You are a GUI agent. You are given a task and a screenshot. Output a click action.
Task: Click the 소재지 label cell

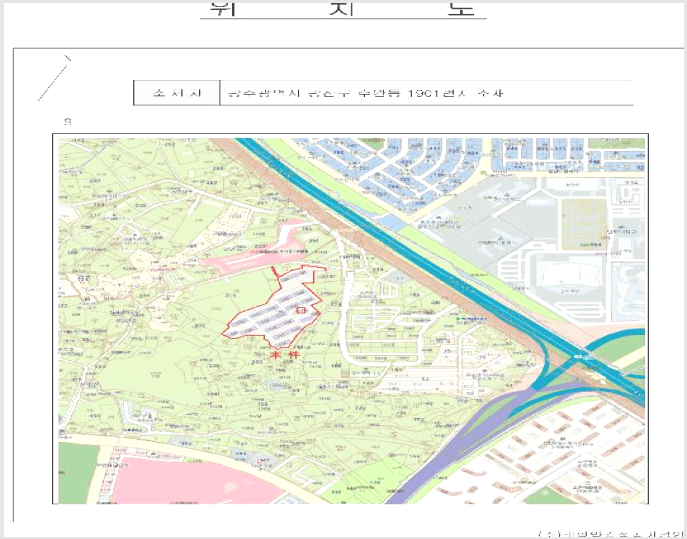coord(177,93)
